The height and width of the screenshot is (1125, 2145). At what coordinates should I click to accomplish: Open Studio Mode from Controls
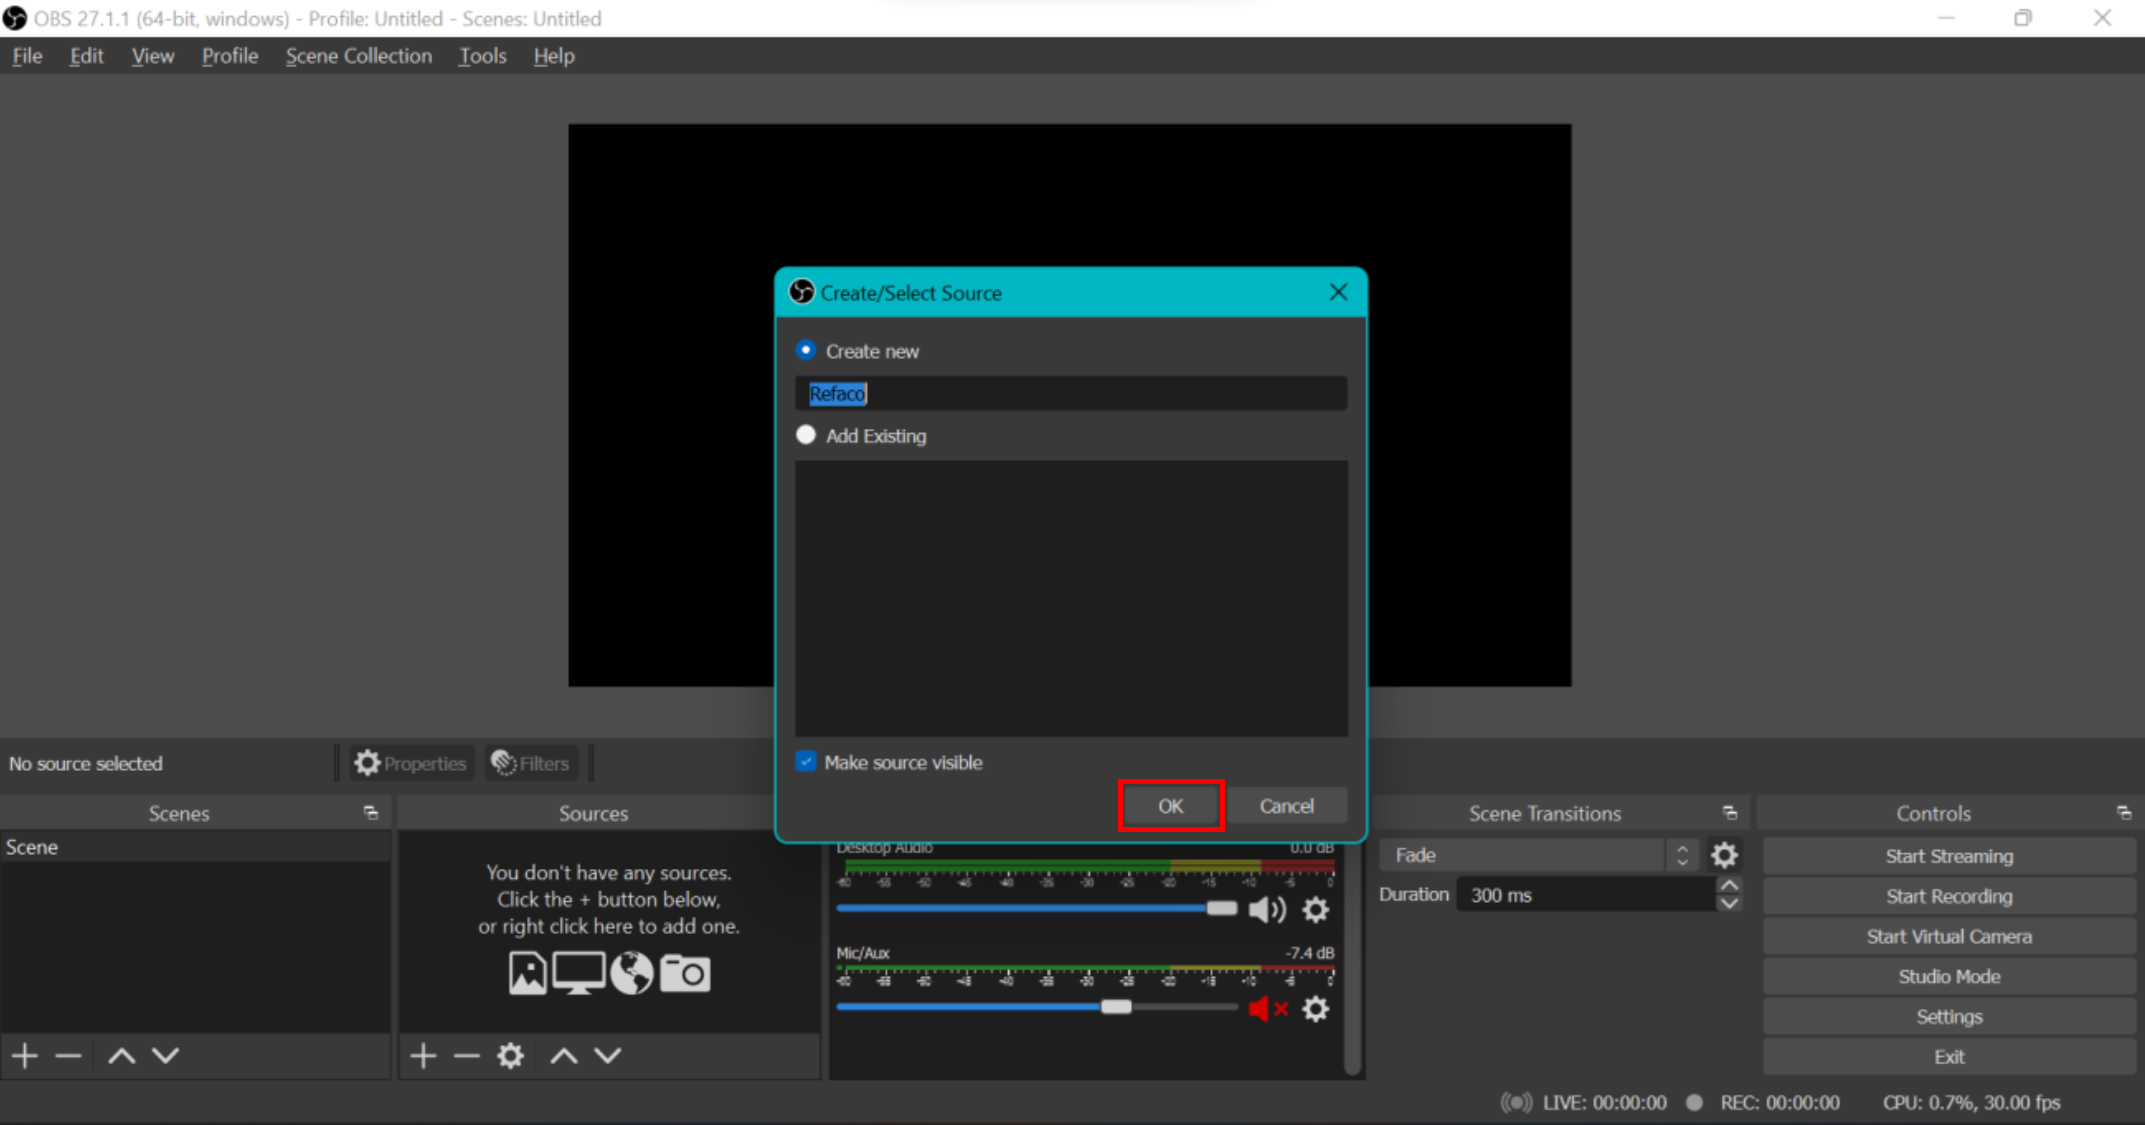[1949, 976]
